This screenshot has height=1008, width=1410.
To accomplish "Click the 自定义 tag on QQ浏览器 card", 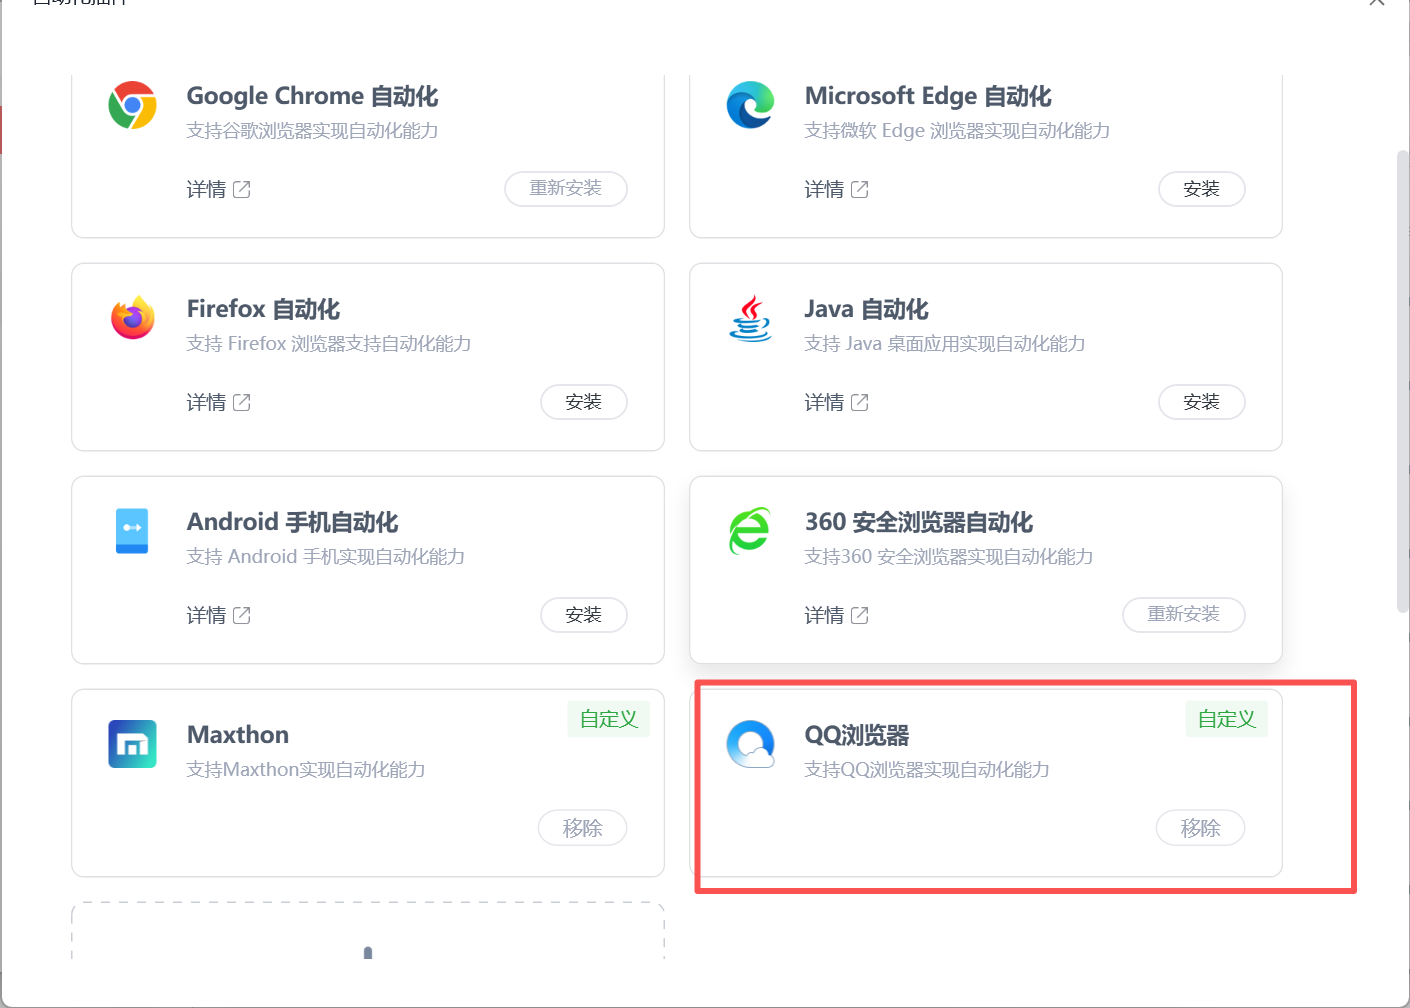I will click(1227, 719).
